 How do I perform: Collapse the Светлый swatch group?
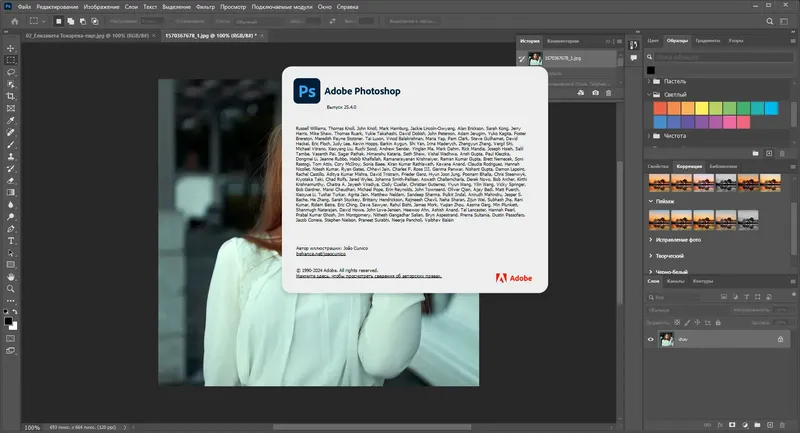click(649, 94)
